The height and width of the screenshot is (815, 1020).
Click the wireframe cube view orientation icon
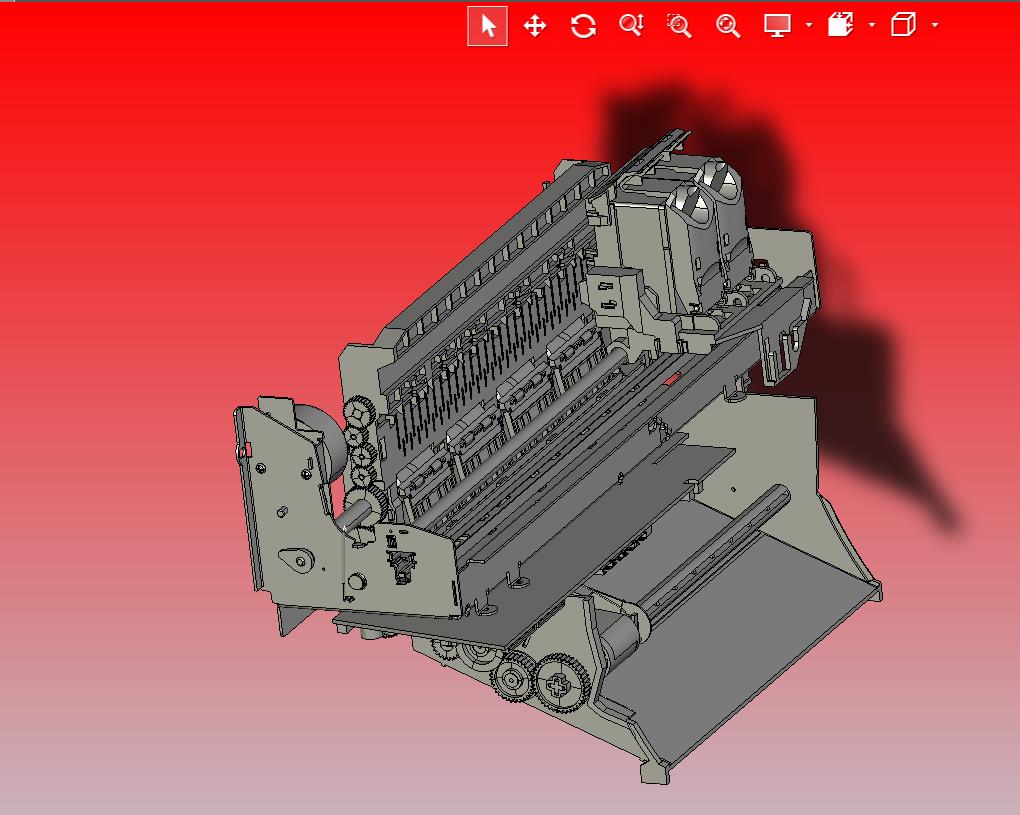coord(903,25)
